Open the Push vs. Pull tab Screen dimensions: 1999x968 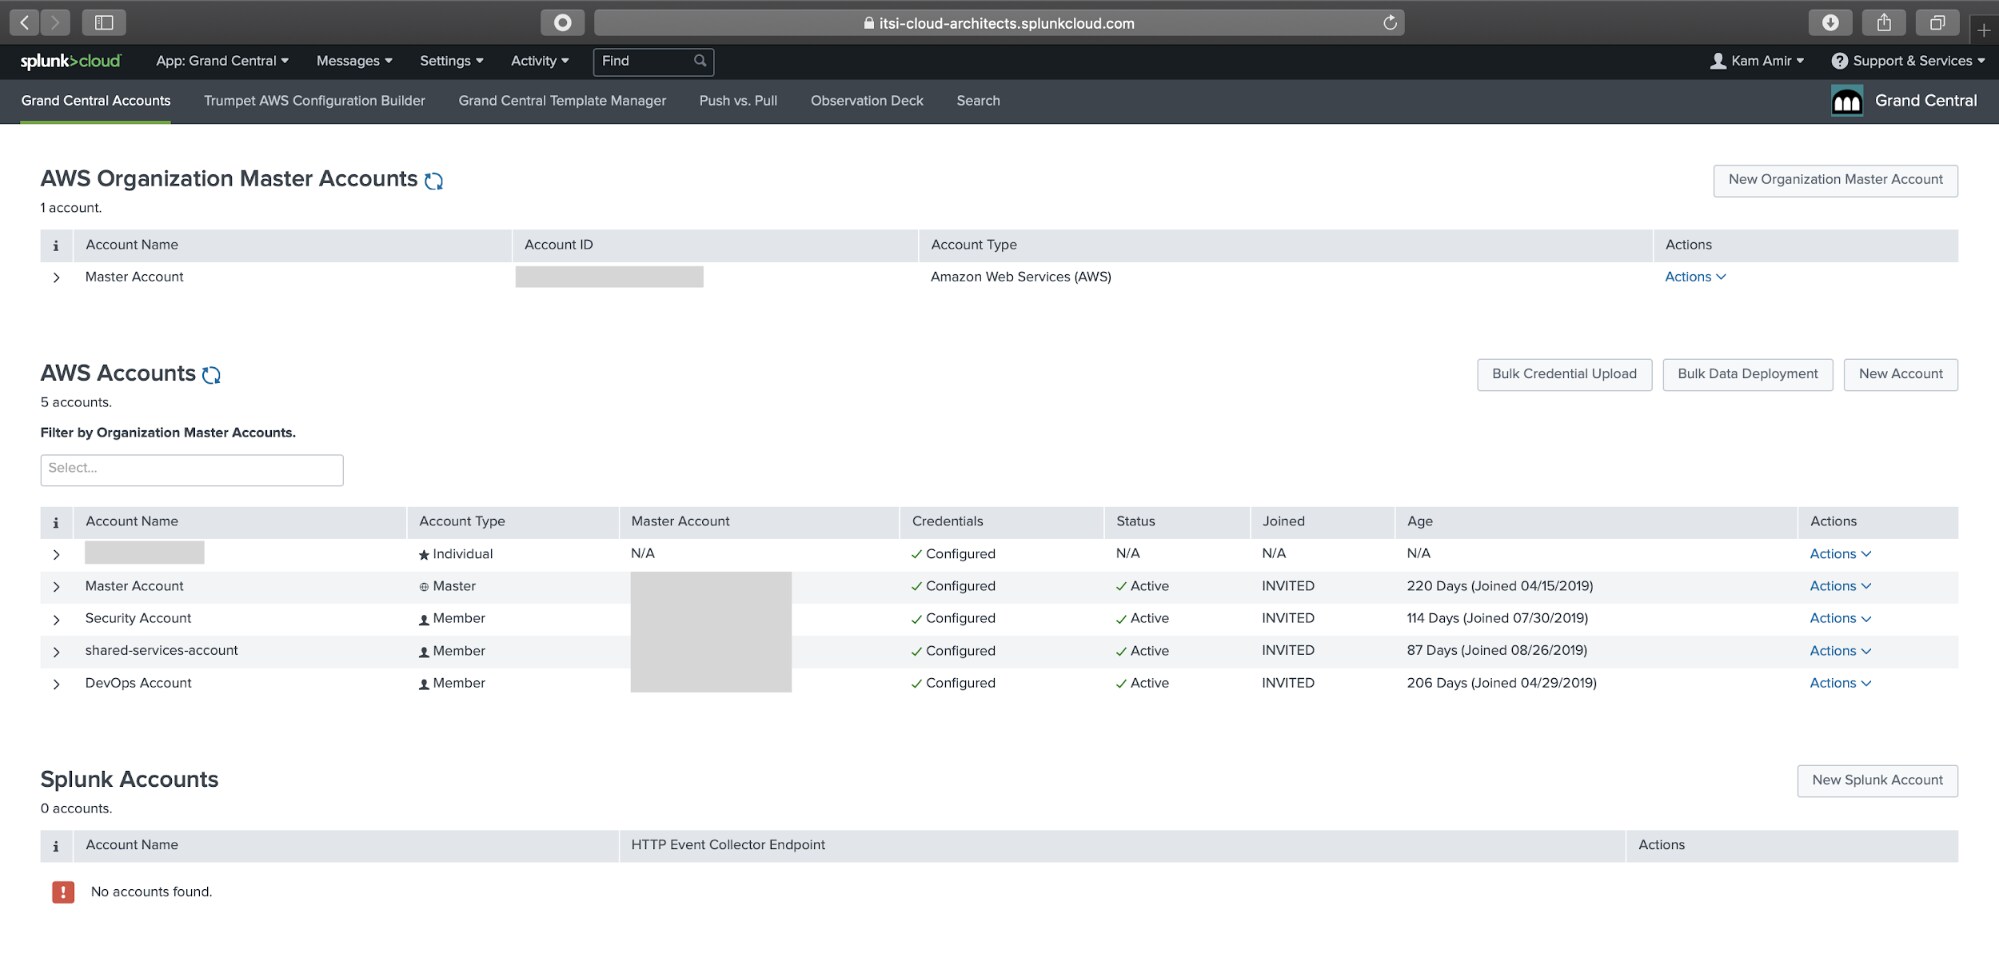tap(738, 101)
